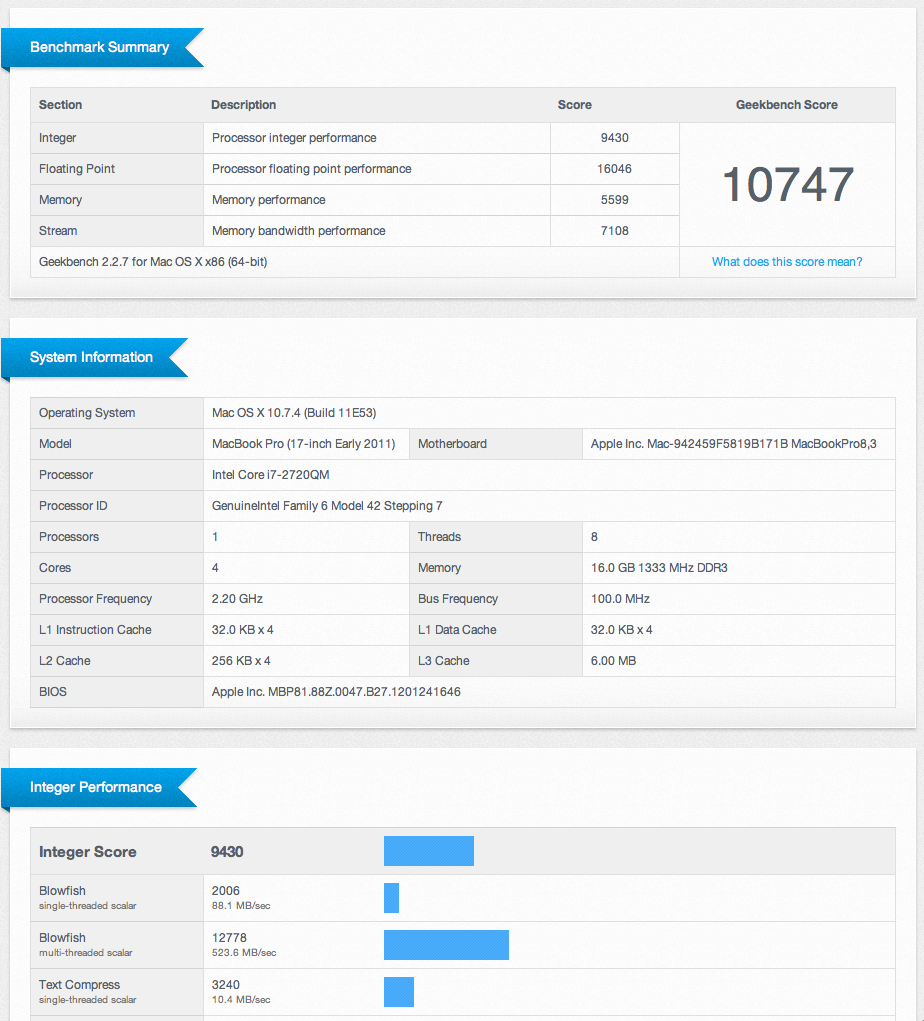This screenshot has width=924, height=1021.
Task: Click the Processor ID label
Action: [x=73, y=506]
